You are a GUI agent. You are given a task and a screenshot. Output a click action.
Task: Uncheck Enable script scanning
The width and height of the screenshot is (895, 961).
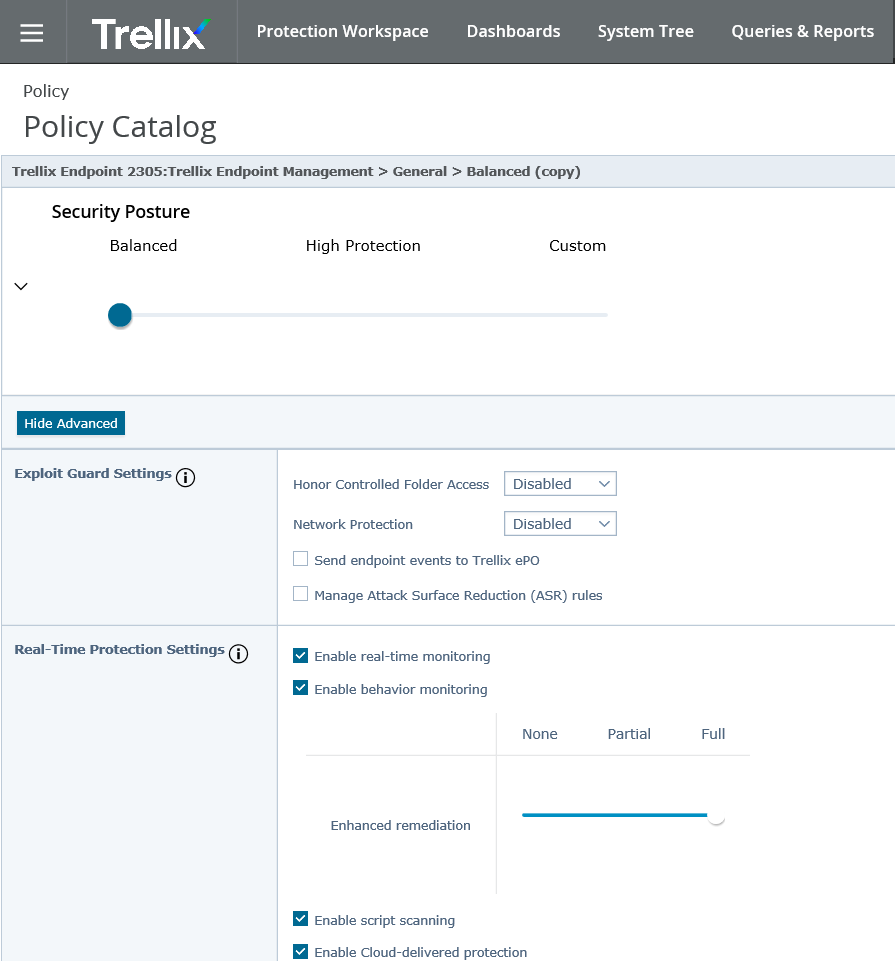[x=300, y=919]
